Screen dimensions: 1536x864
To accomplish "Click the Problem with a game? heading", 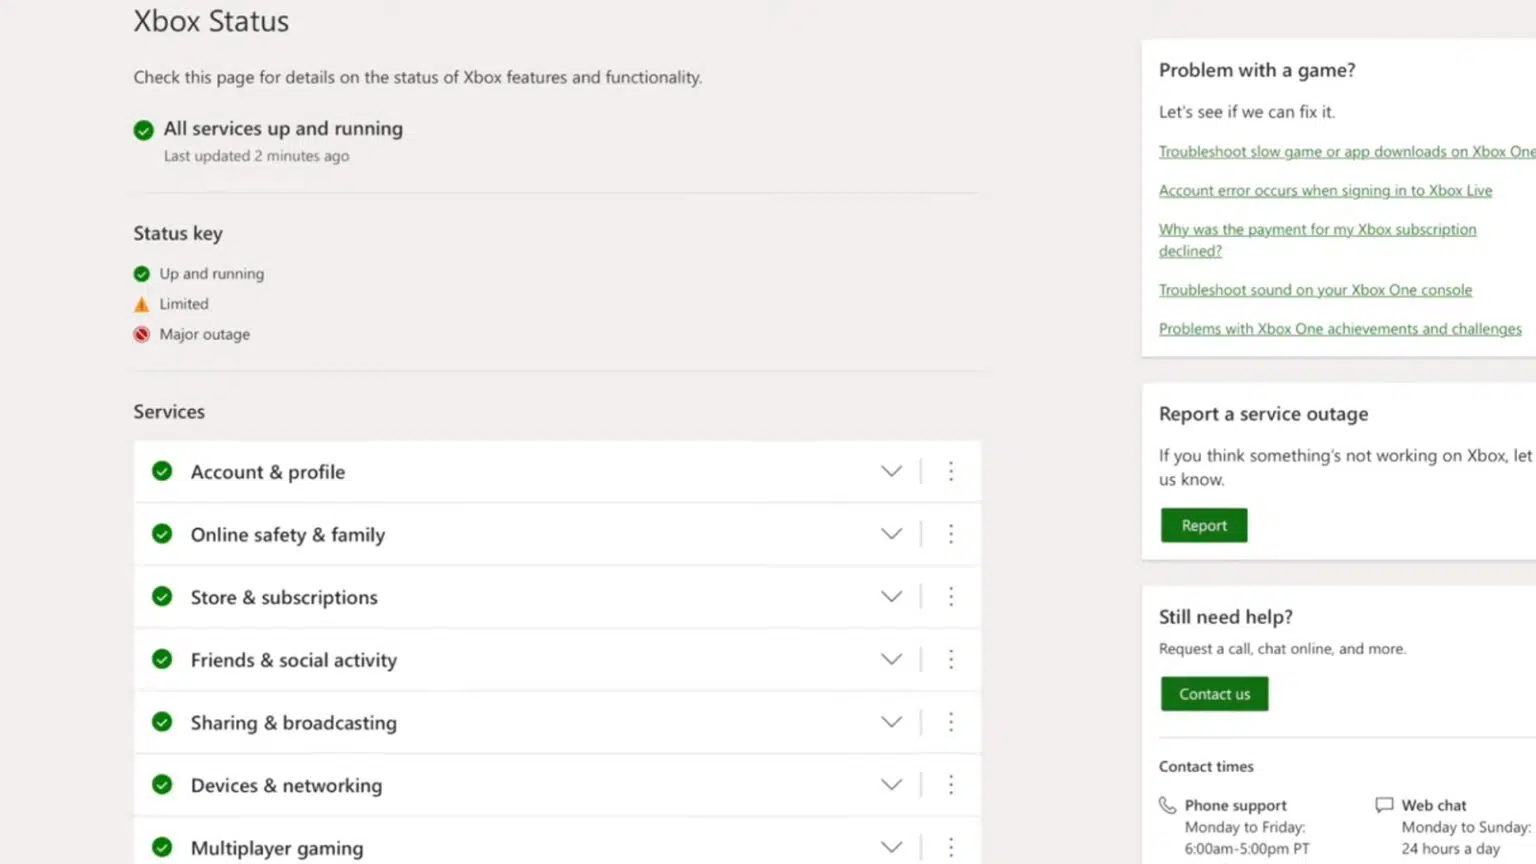I will 1257,70.
